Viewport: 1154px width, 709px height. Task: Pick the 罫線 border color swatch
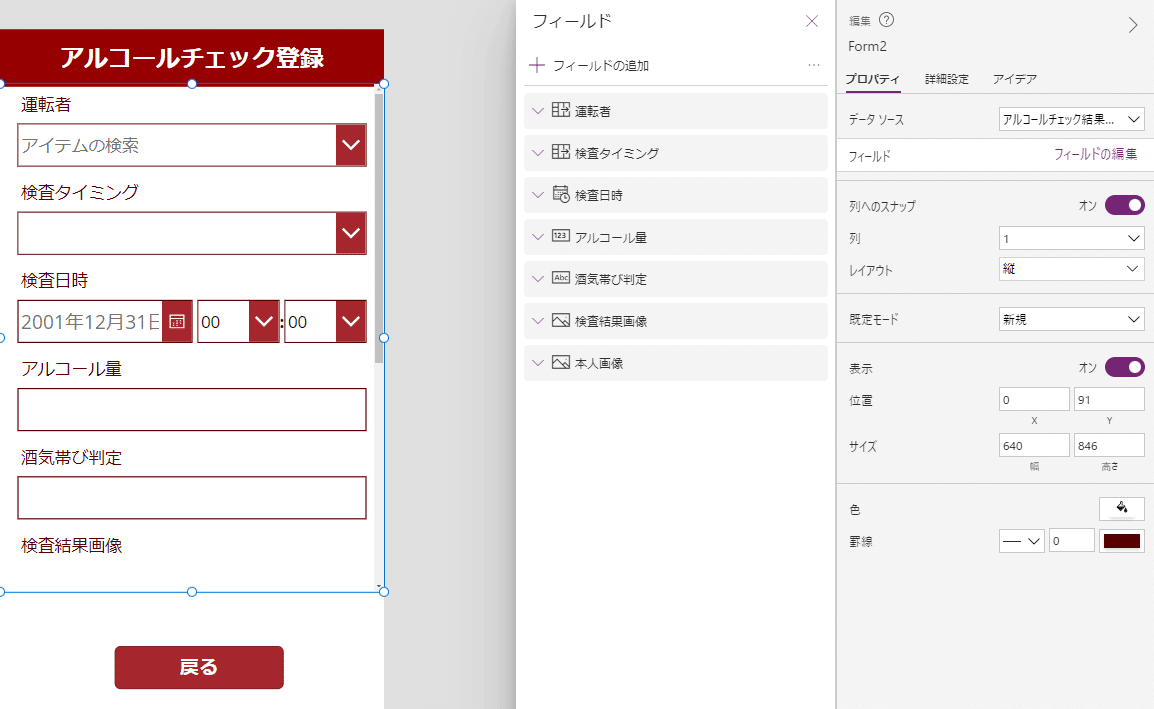pos(1122,540)
